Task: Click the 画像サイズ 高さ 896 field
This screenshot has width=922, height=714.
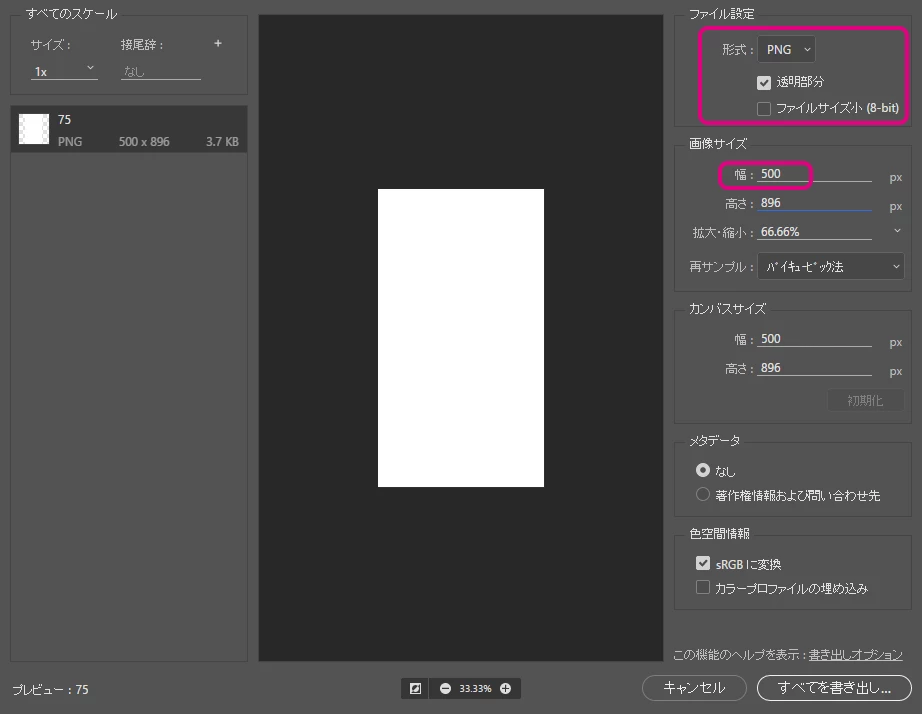Action: point(814,203)
